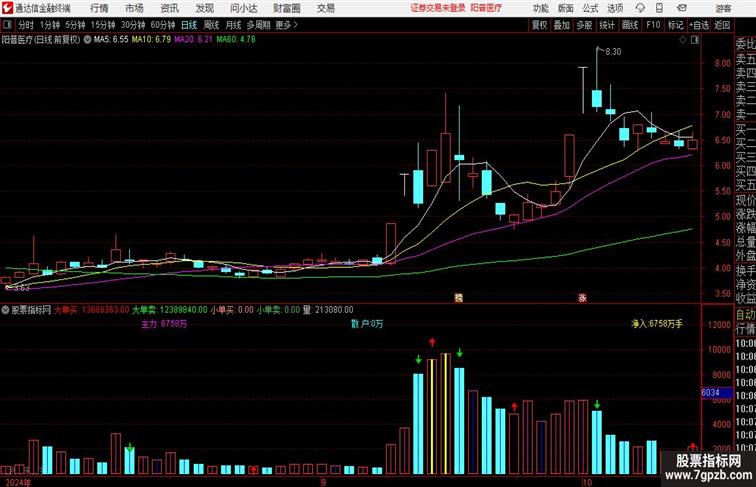Click the 标记 mark toolbar button
The width and height of the screenshot is (756, 487).
pyautogui.click(x=675, y=25)
